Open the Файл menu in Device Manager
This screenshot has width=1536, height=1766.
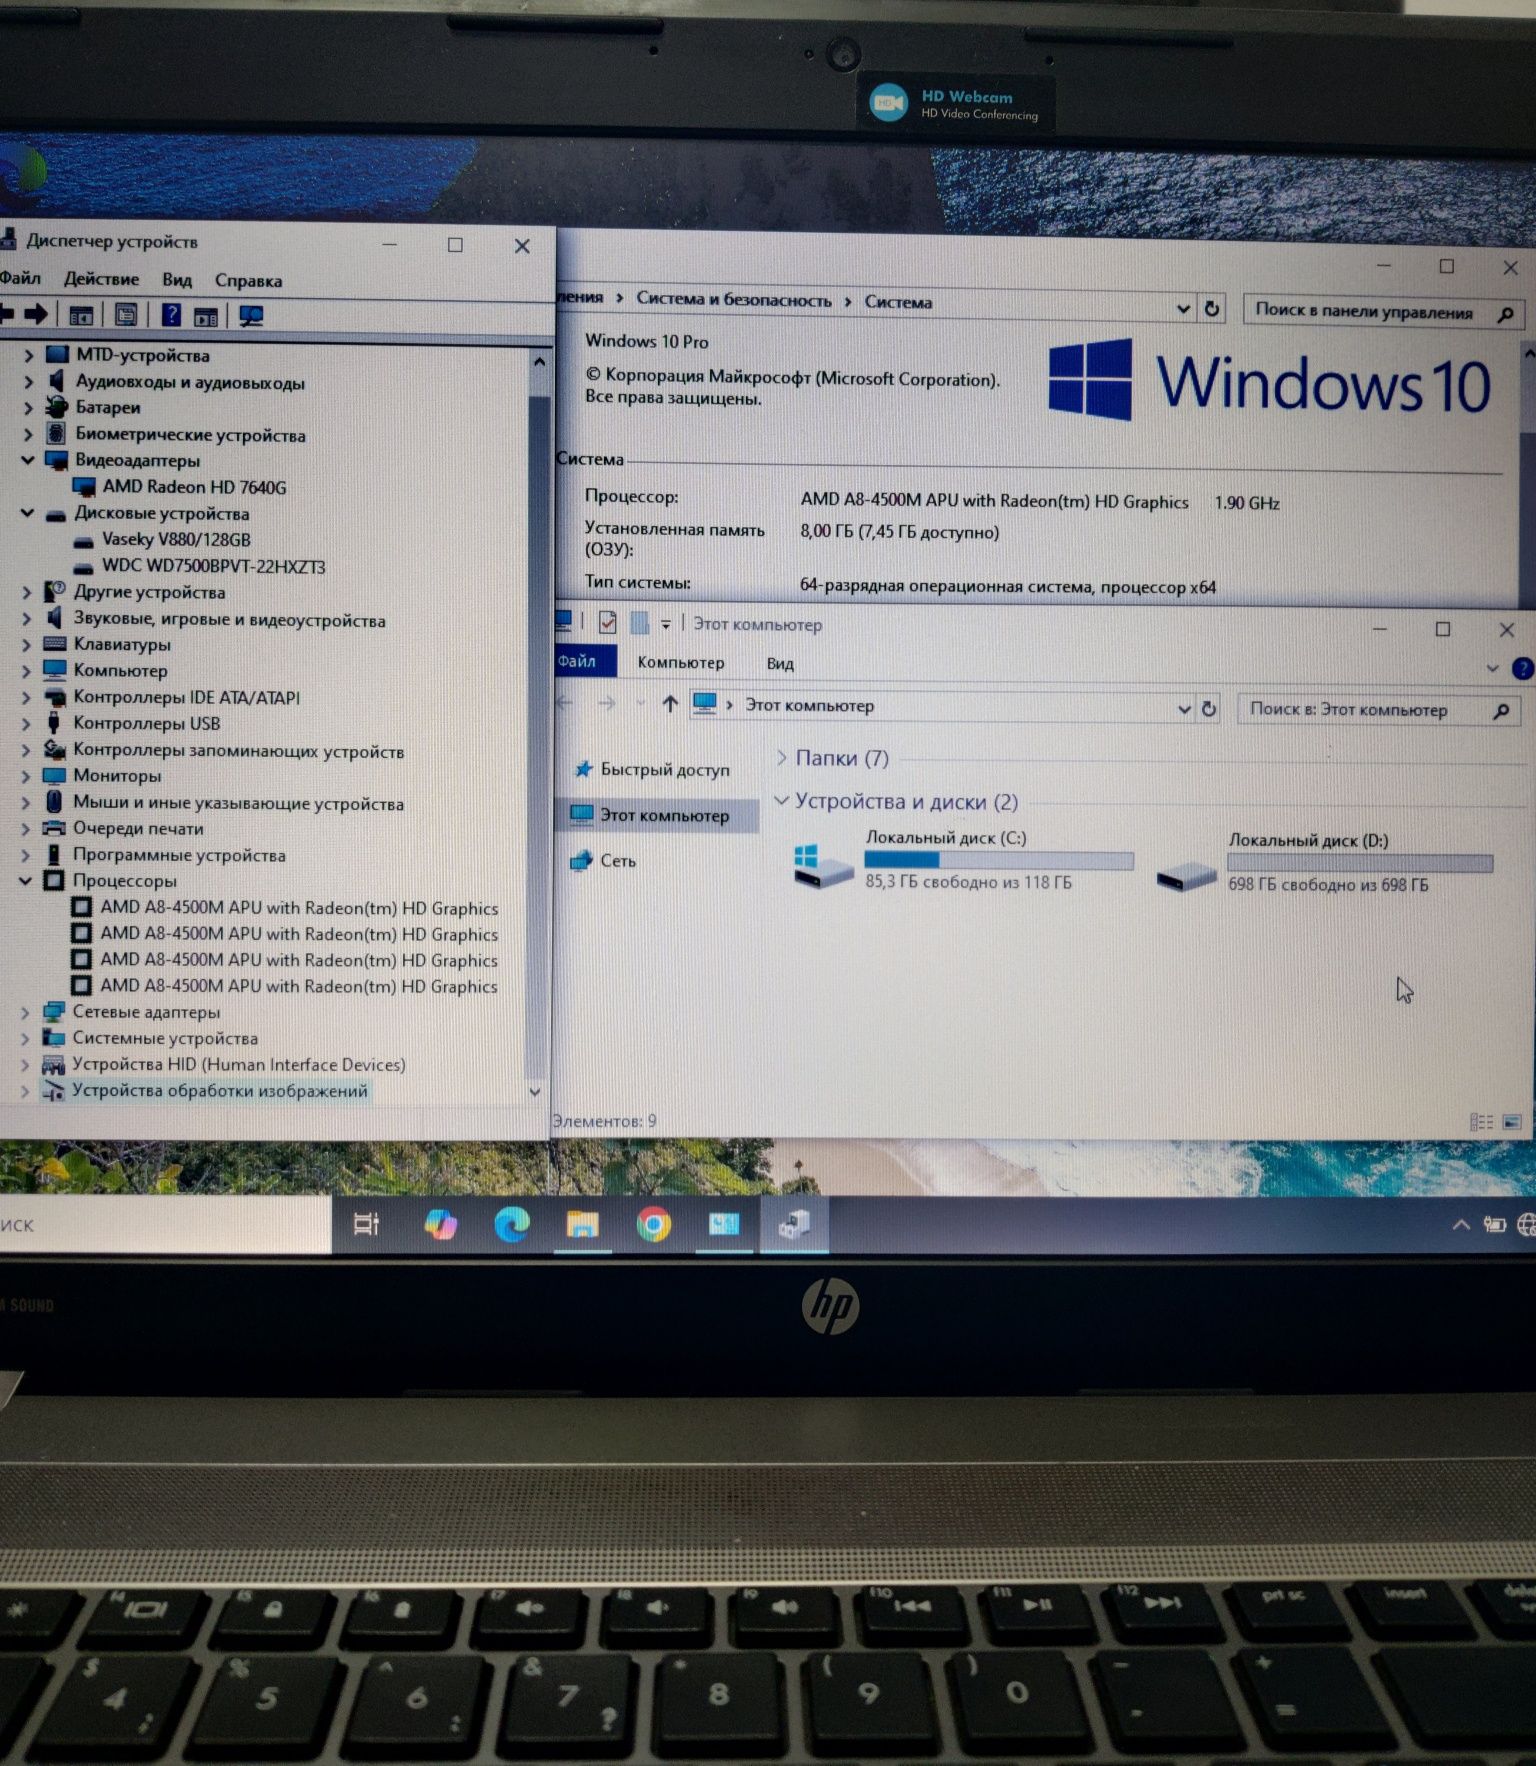20,278
